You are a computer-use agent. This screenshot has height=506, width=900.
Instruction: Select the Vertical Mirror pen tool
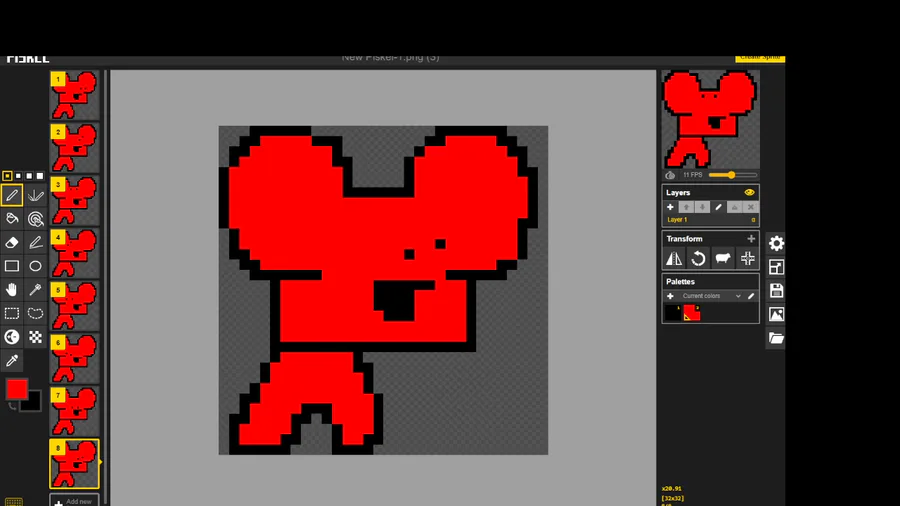36,195
